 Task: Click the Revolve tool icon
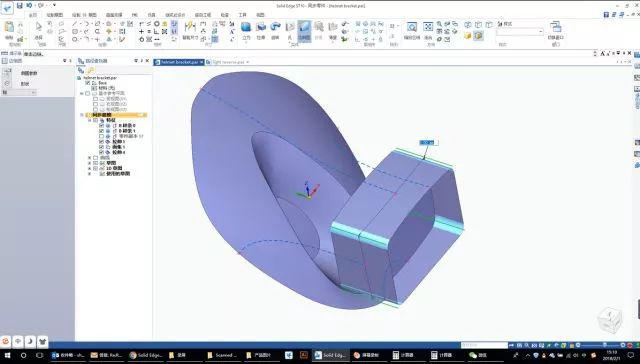tap(276, 30)
